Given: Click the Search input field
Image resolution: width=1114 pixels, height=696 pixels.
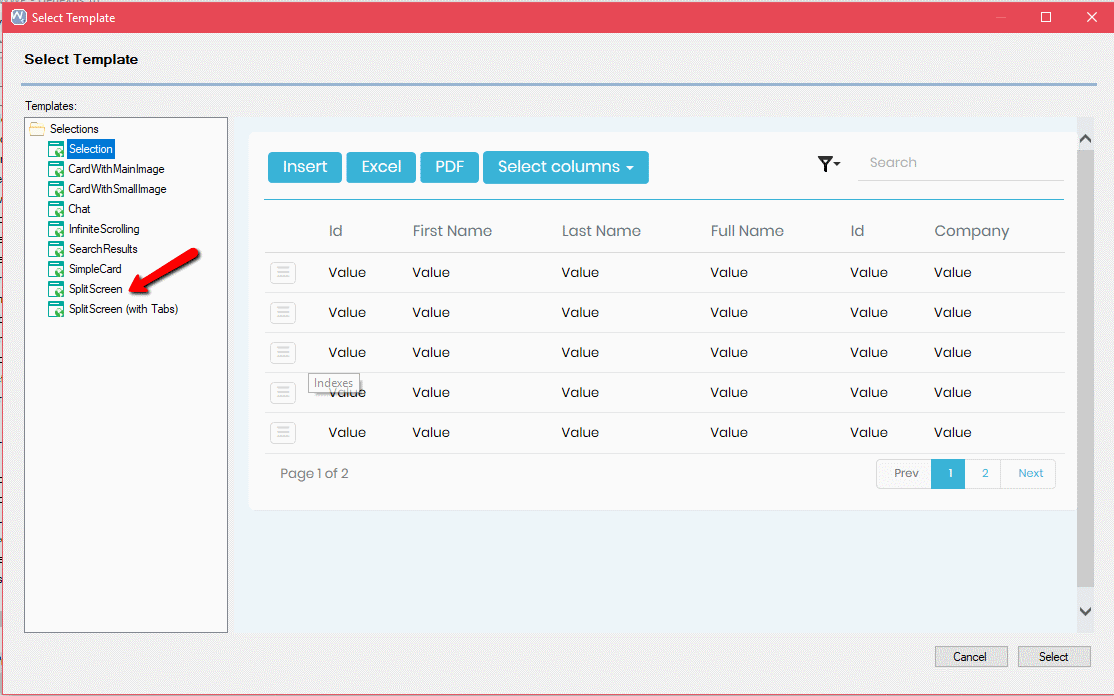Looking at the screenshot, I should pos(960,163).
